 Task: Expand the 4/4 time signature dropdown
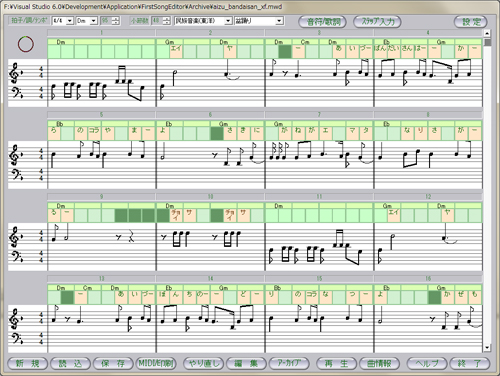coord(70,21)
